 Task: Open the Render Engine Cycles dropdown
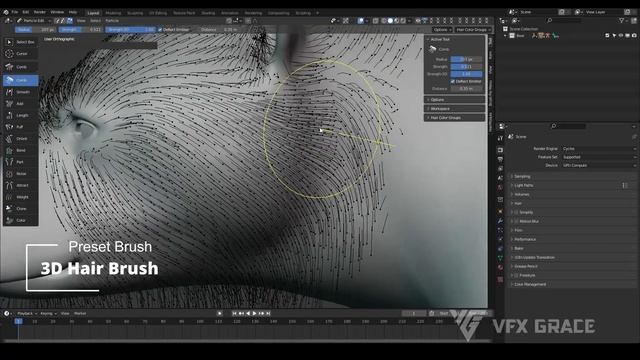tap(599, 149)
